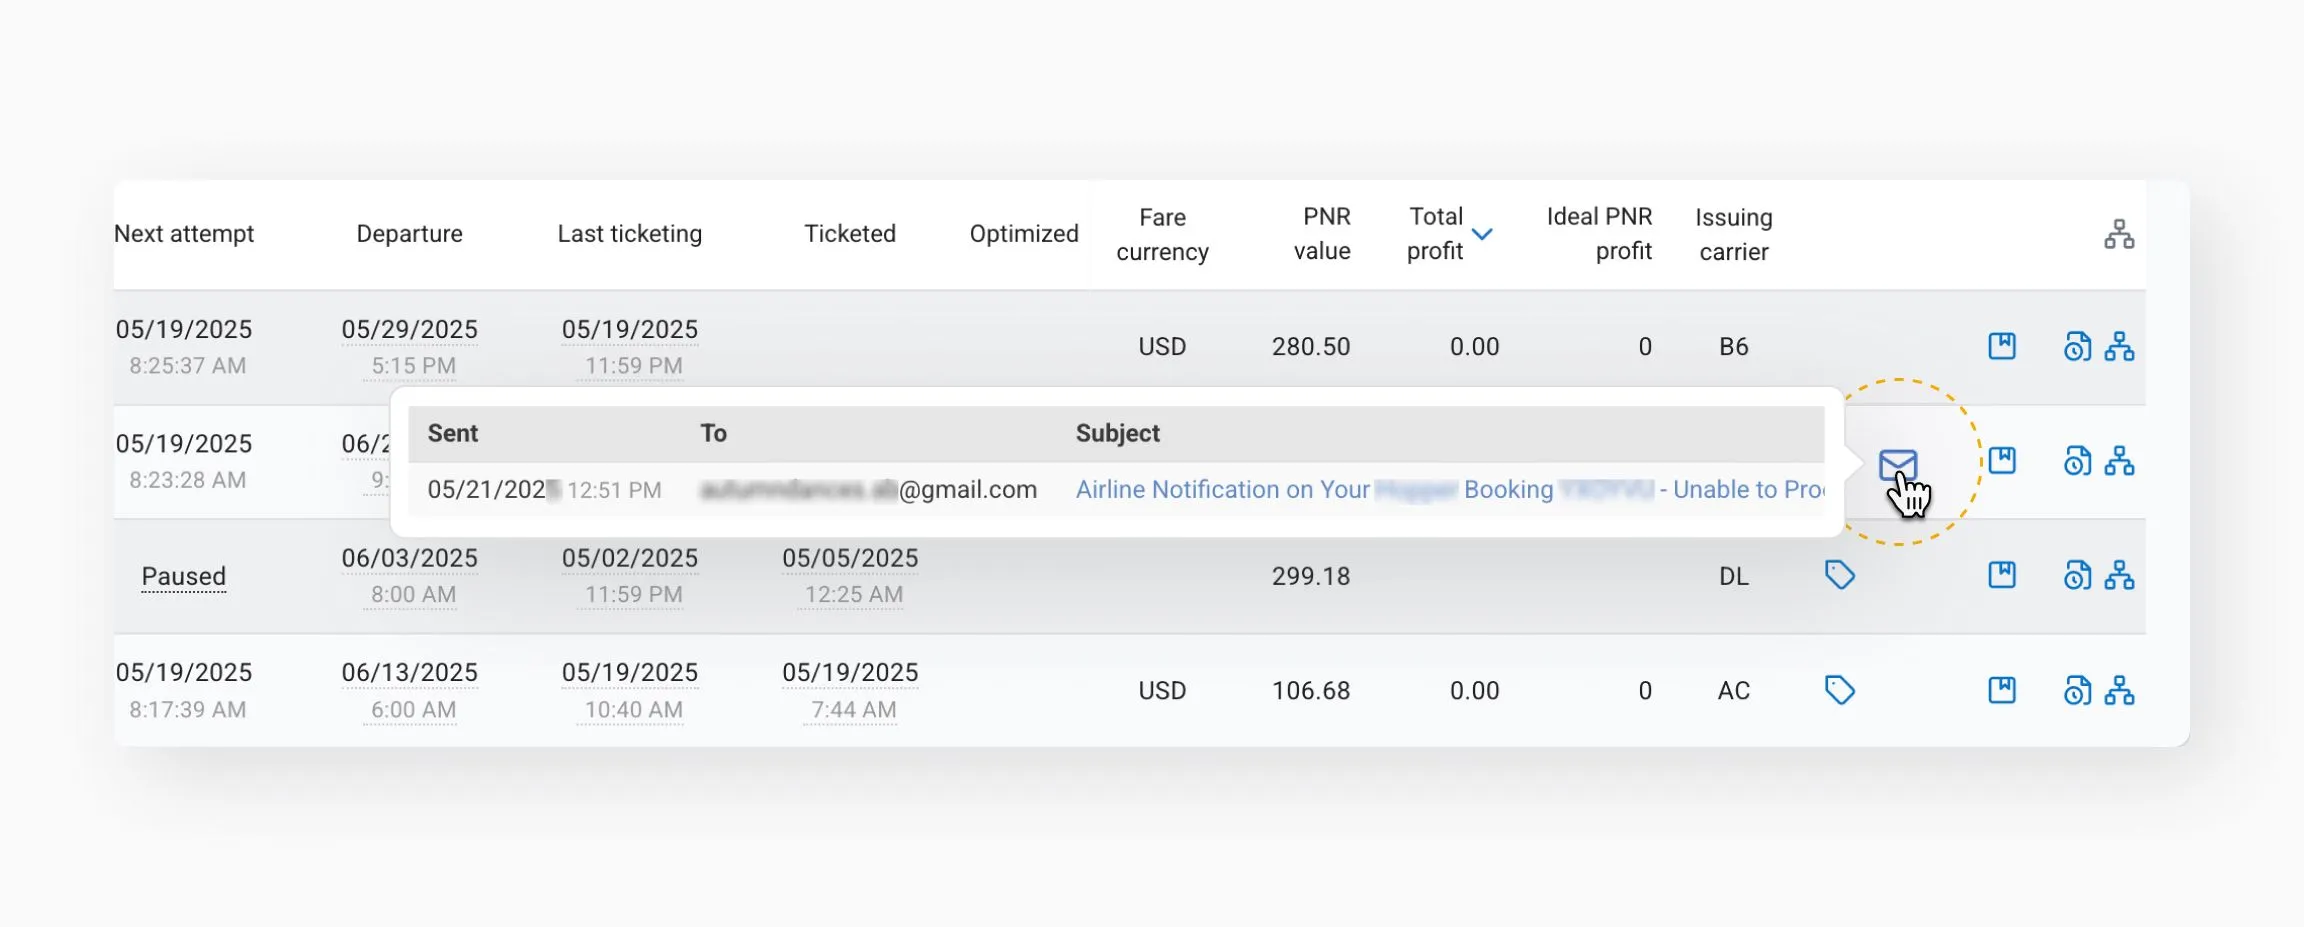This screenshot has width=2304, height=927.
Task: Click bookmark icon in the AC row
Action: pyautogui.click(x=2001, y=690)
